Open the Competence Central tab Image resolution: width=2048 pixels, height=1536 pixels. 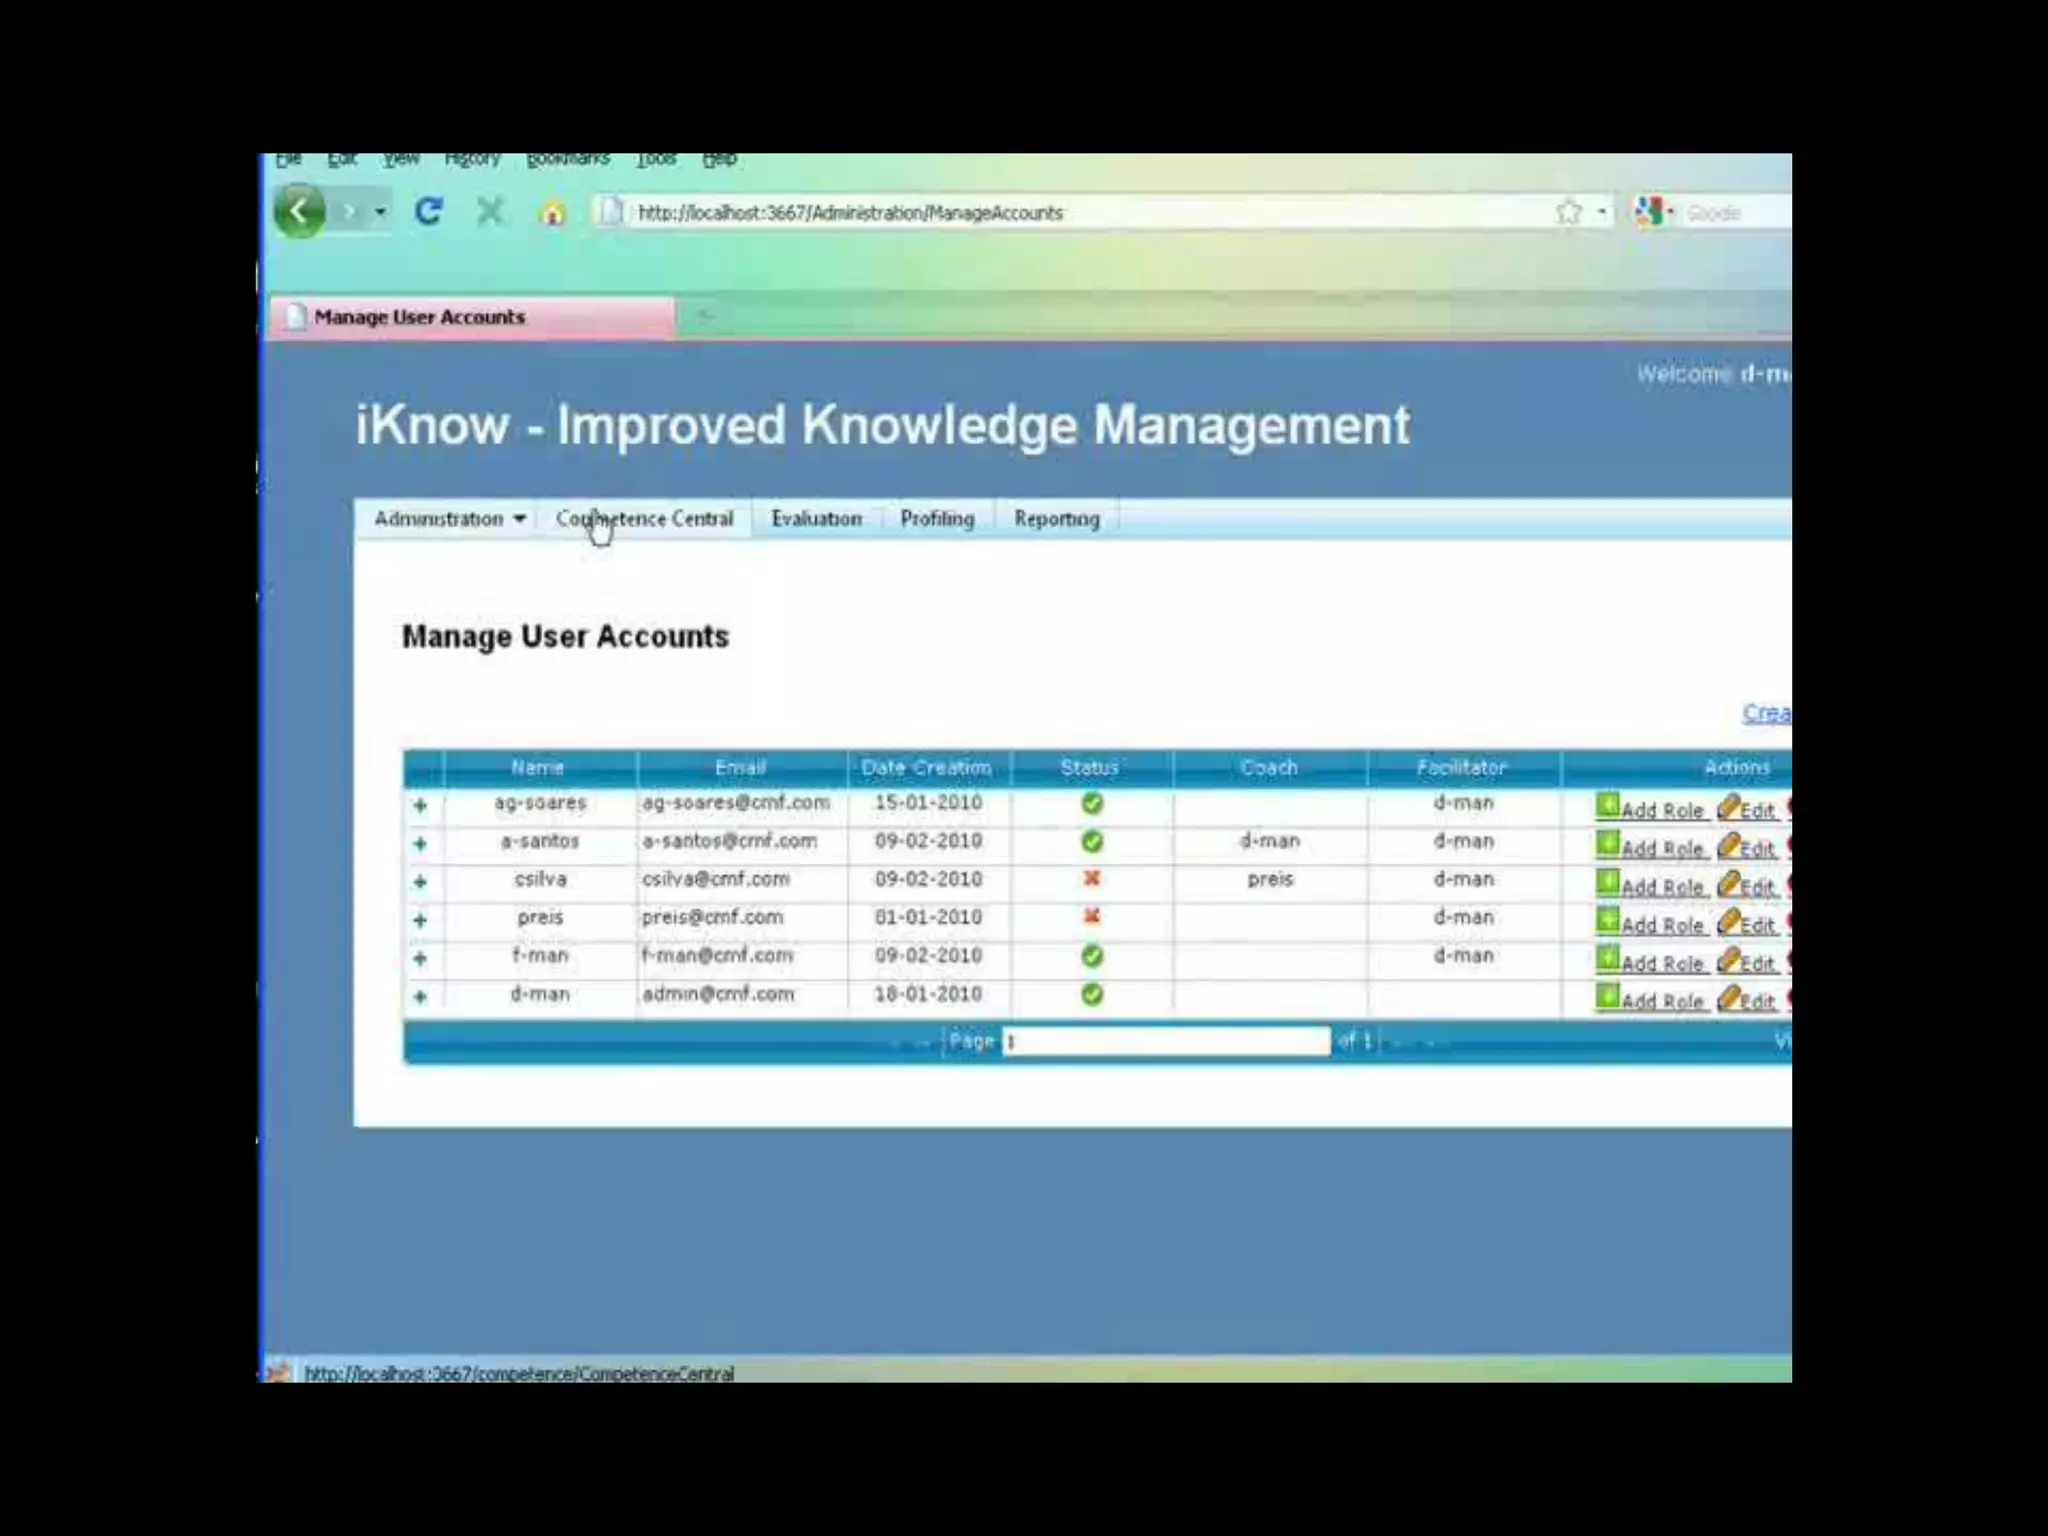[x=645, y=519]
